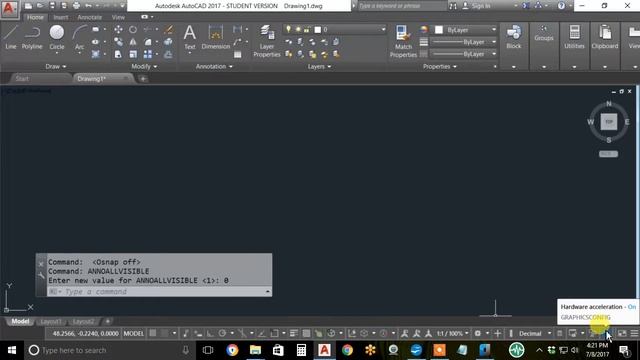Image resolution: width=640 pixels, height=360 pixels.
Task: Click the AutoCAD application menu logo
Action: click(x=9, y=9)
